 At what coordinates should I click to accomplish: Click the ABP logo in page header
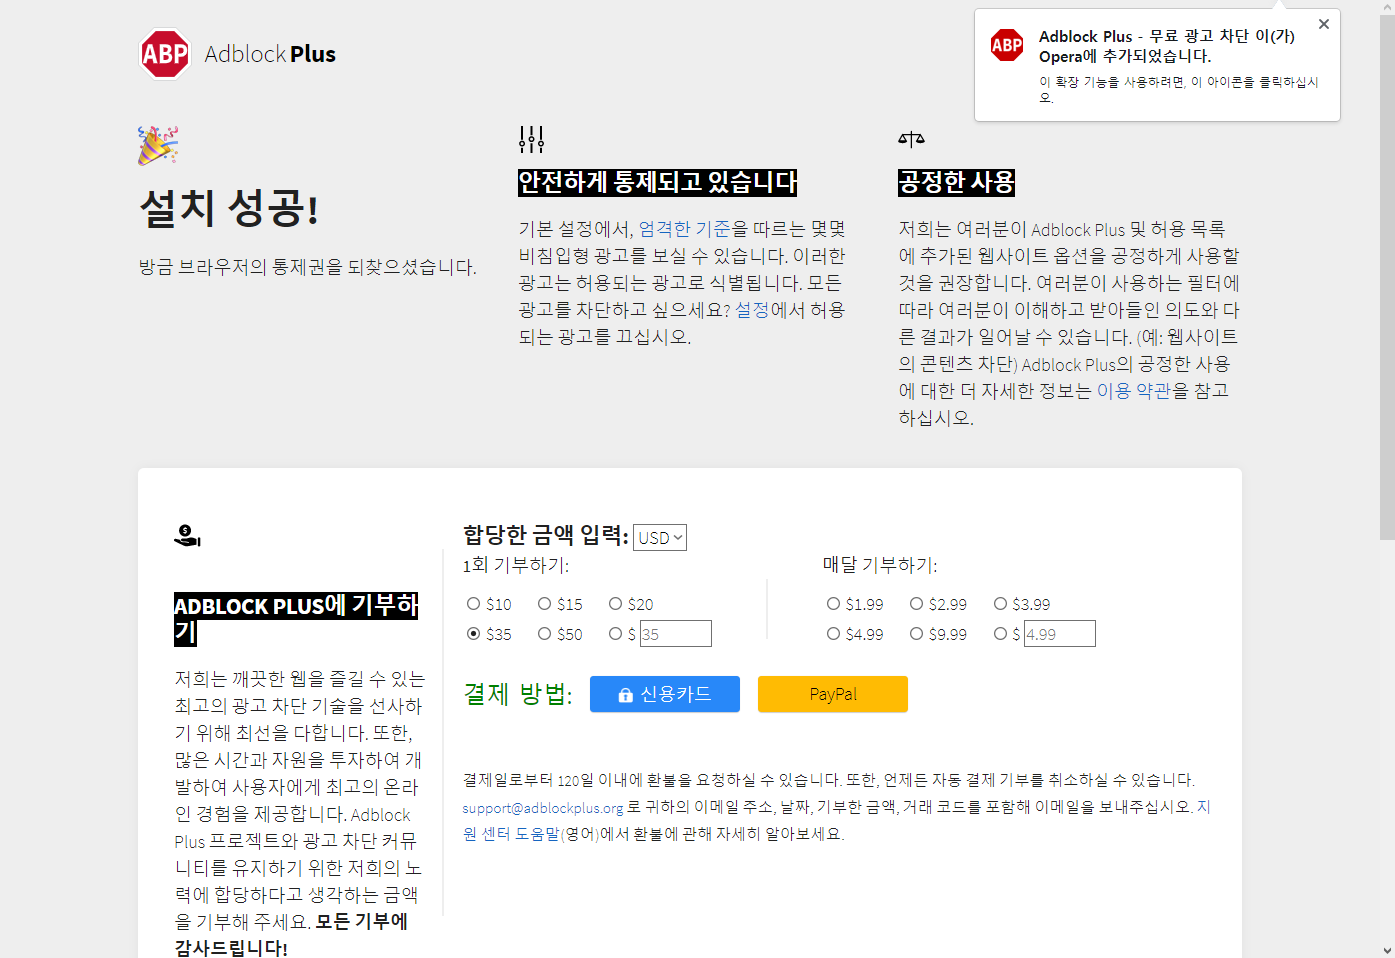[165, 54]
